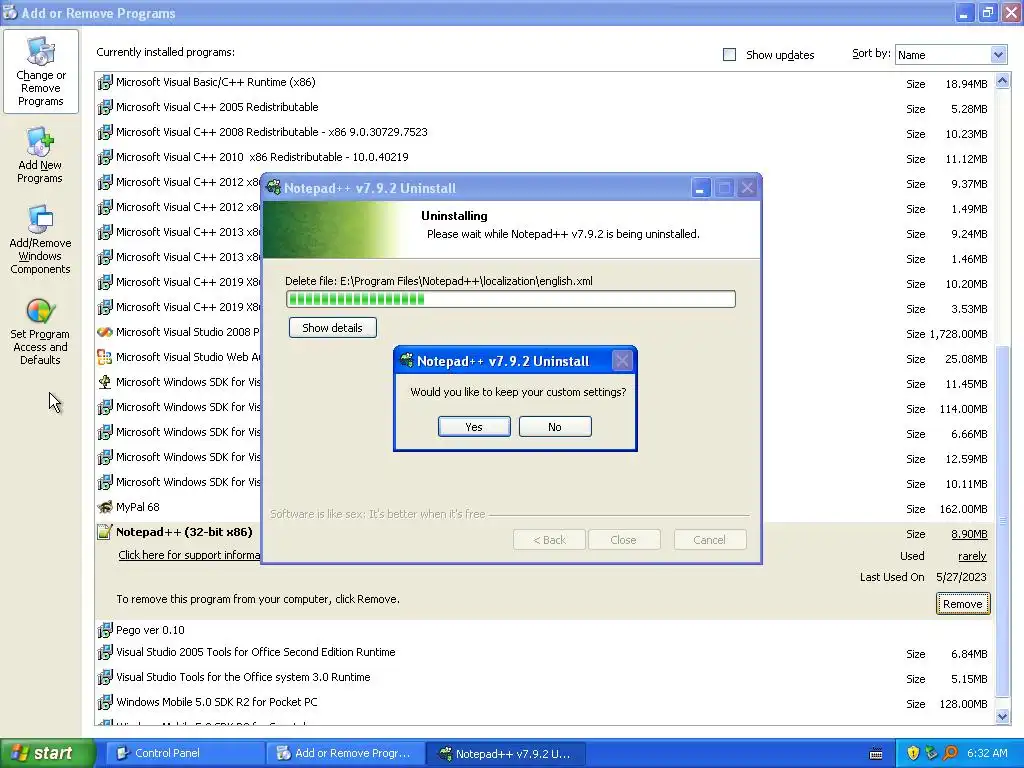1024x768 pixels.
Task: Click Visual Studio Tools Office 3.0 Runtime icon
Action: pos(104,677)
